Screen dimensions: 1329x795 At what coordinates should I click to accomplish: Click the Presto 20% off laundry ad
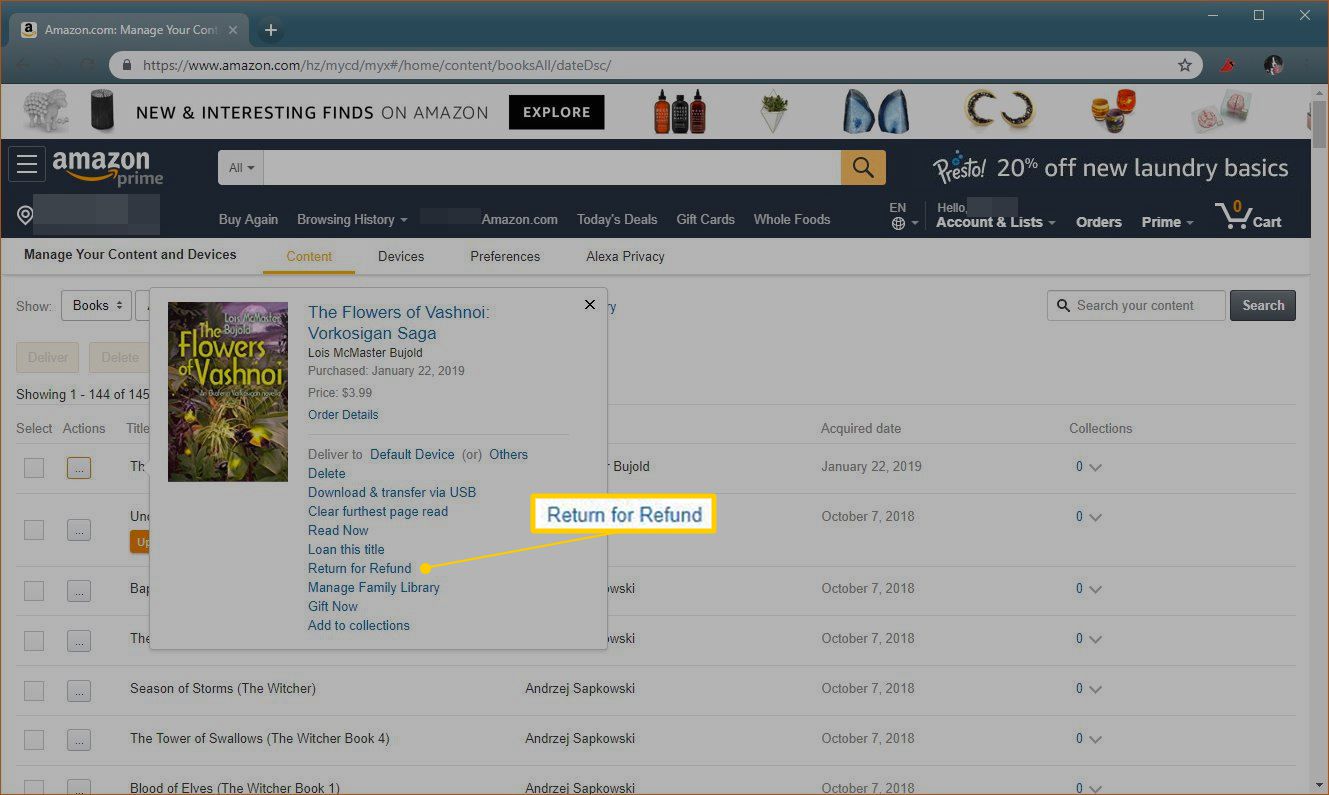1110,167
